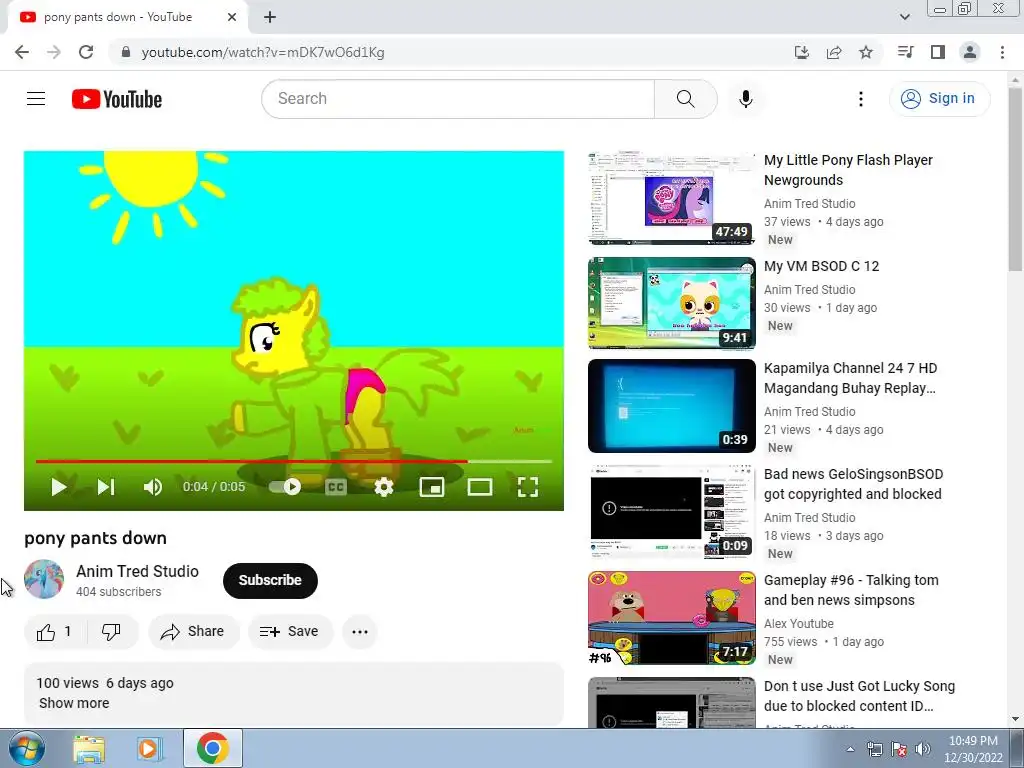This screenshot has width=1024, height=768.
Task: Dislike the video with thumbs down
Action: (112, 632)
